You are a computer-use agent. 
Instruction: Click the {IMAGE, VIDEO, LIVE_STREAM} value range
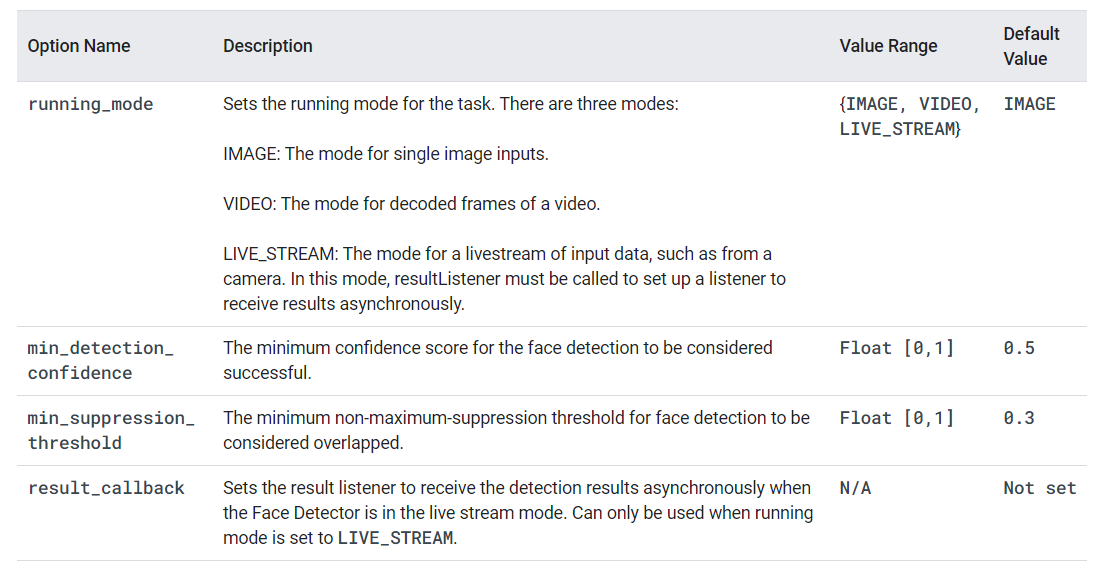(x=909, y=116)
